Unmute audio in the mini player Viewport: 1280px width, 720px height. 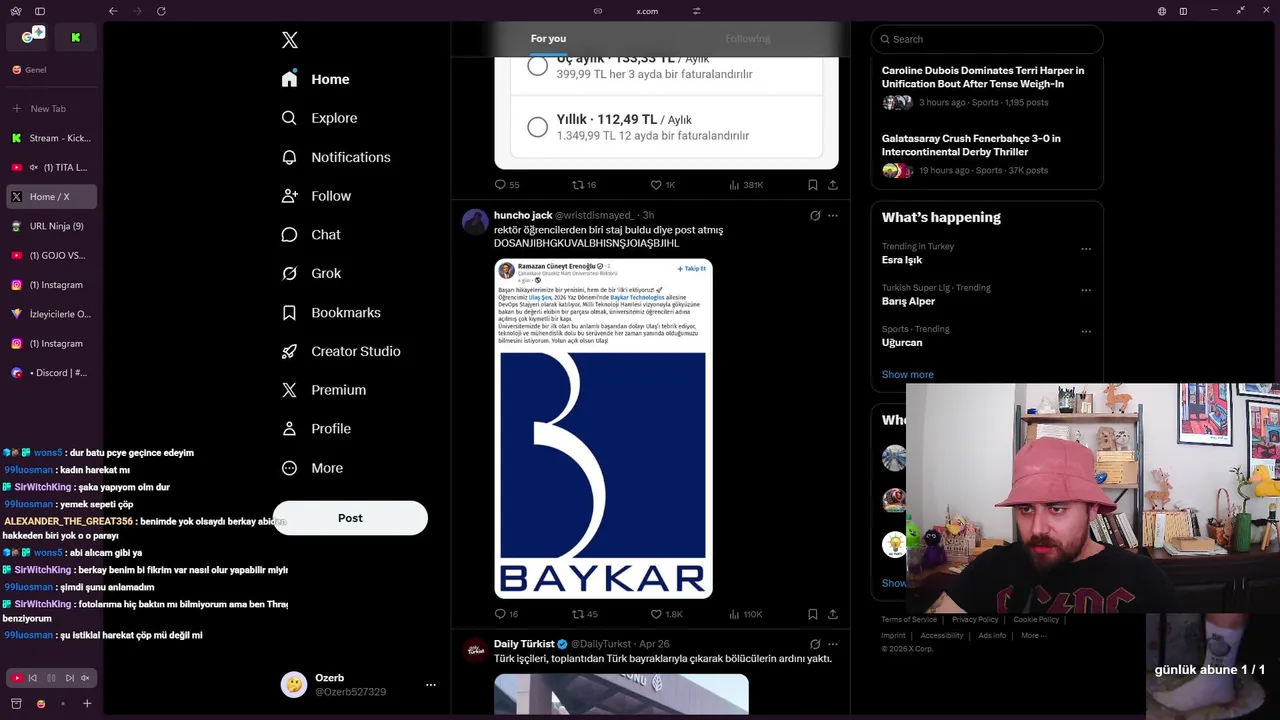(x=85, y=678)
